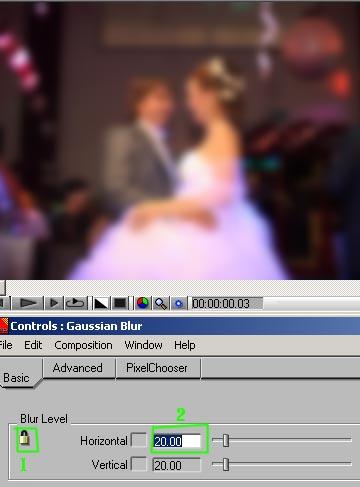Click the checkbox next to Vertical
The width and height of the screenshot is (360, 487).
[x=139, y=464]
